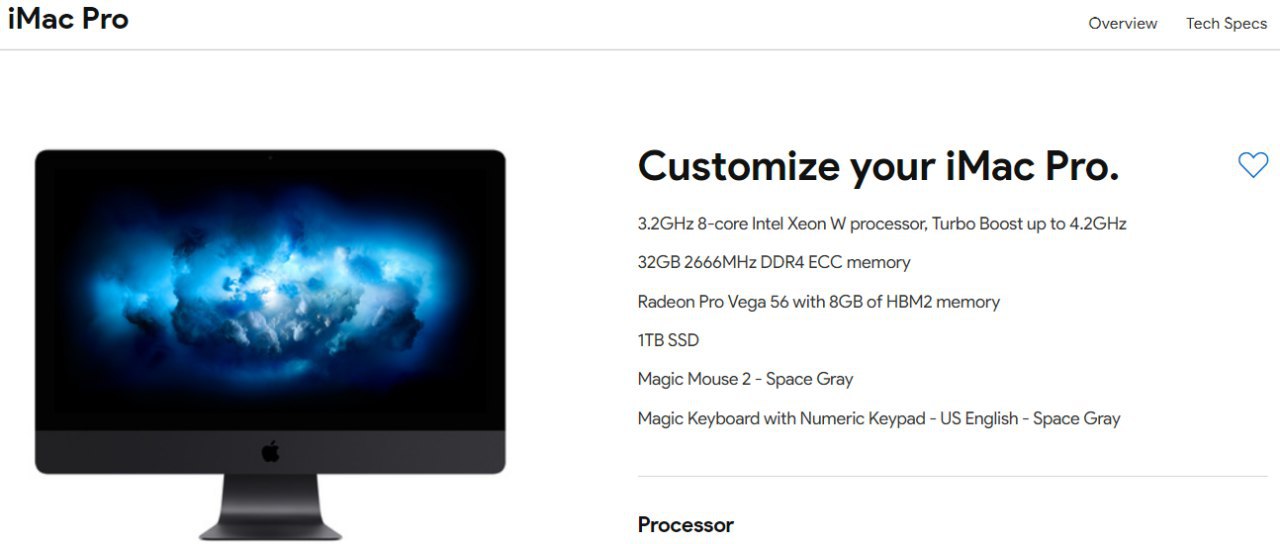Screen dimensions: 1280x544
Task: Click the Processor section heading
Action: point(685,525)
